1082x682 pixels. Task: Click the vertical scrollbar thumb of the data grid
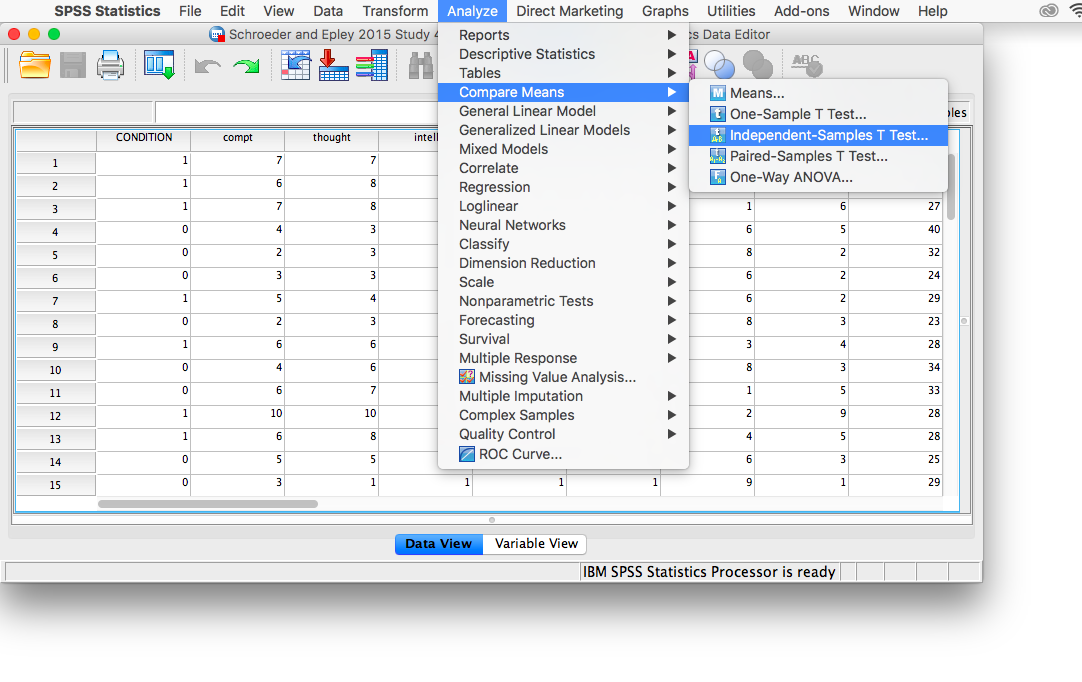951,186
